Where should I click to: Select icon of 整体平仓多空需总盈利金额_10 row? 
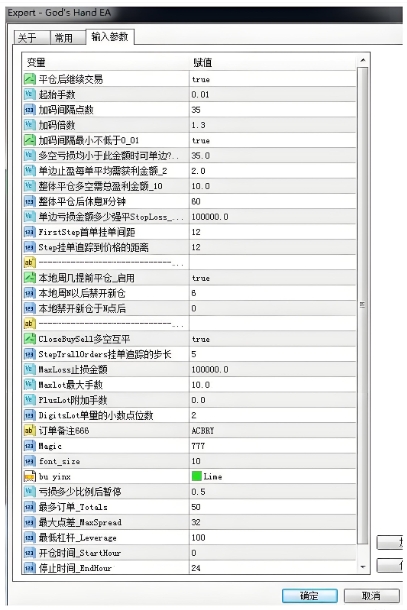30,186
